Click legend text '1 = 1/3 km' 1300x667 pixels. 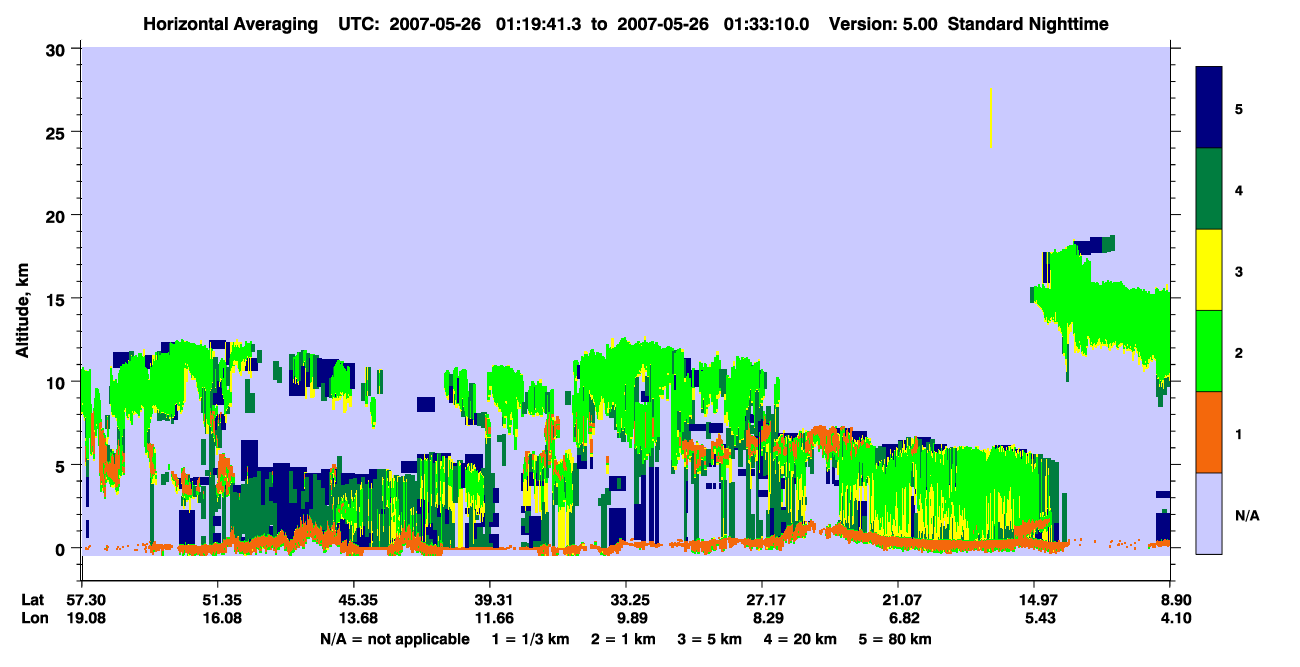point(531,639)
